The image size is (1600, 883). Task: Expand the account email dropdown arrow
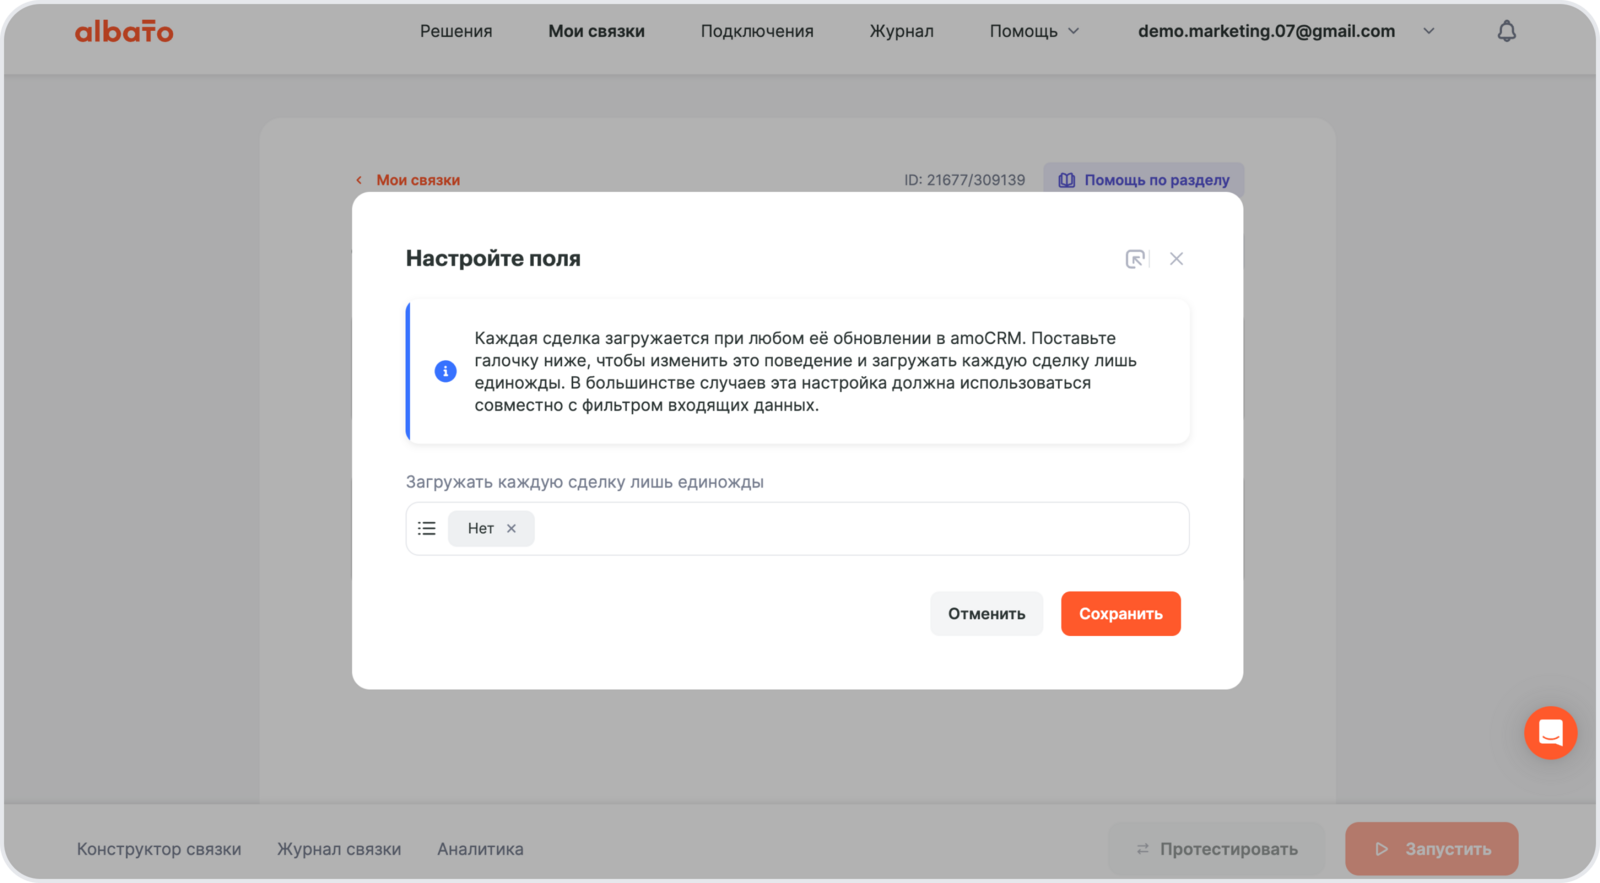(x=1428, y=31)
